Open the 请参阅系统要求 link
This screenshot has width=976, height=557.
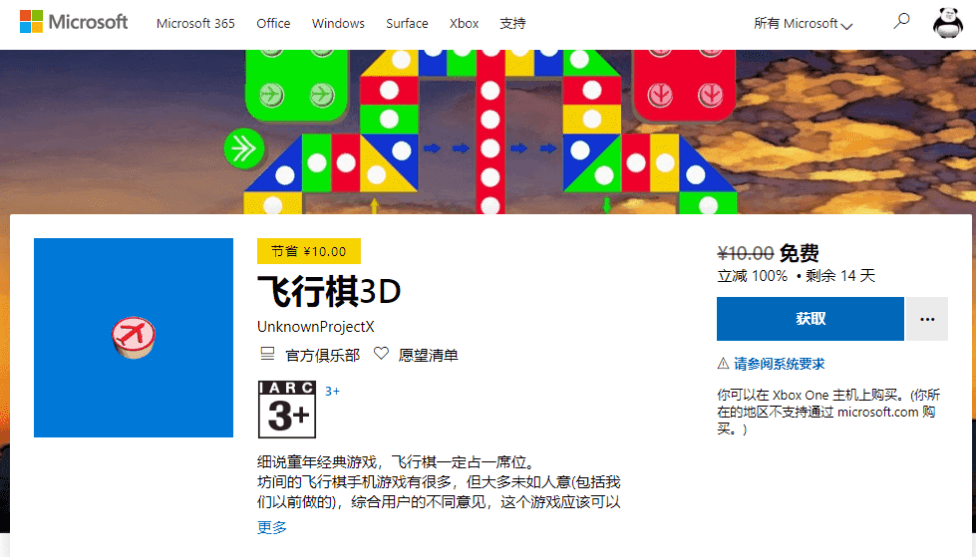(779, 364)
